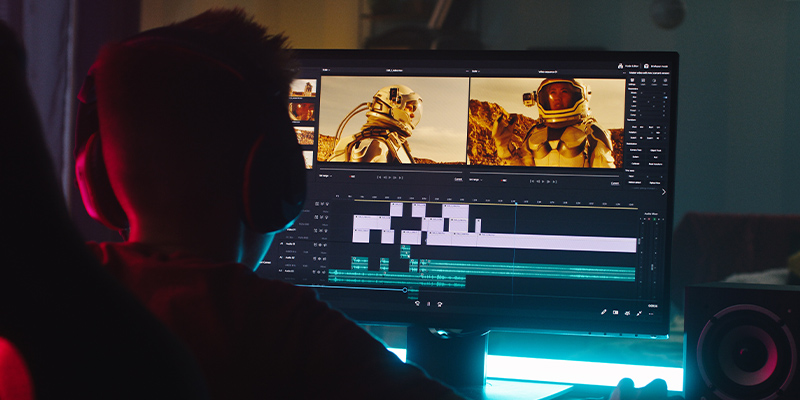The image size is (800, 400).
Task: Jump to last frame in left viewer
Action: coord(401,178)
